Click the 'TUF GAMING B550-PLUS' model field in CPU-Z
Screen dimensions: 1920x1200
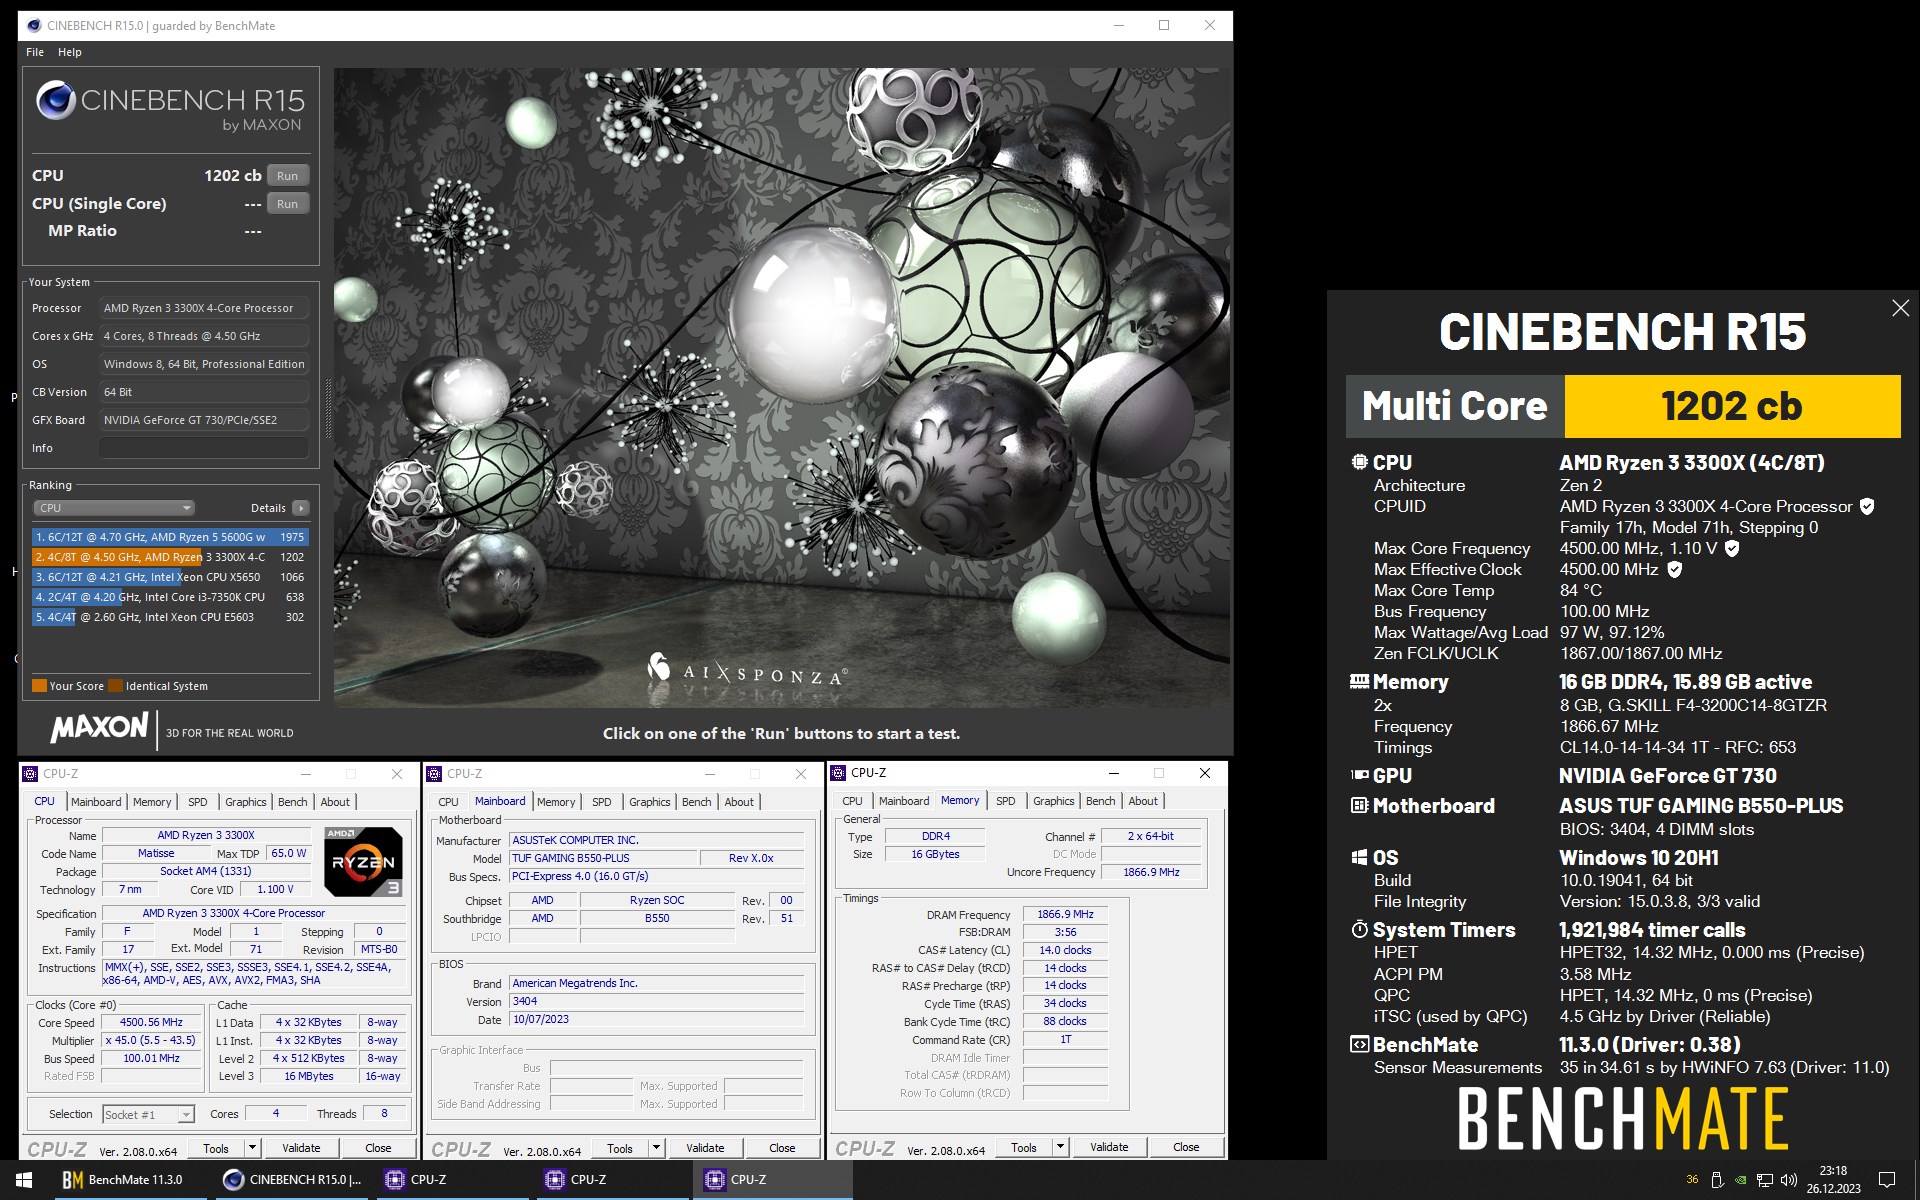pos(603,858)
